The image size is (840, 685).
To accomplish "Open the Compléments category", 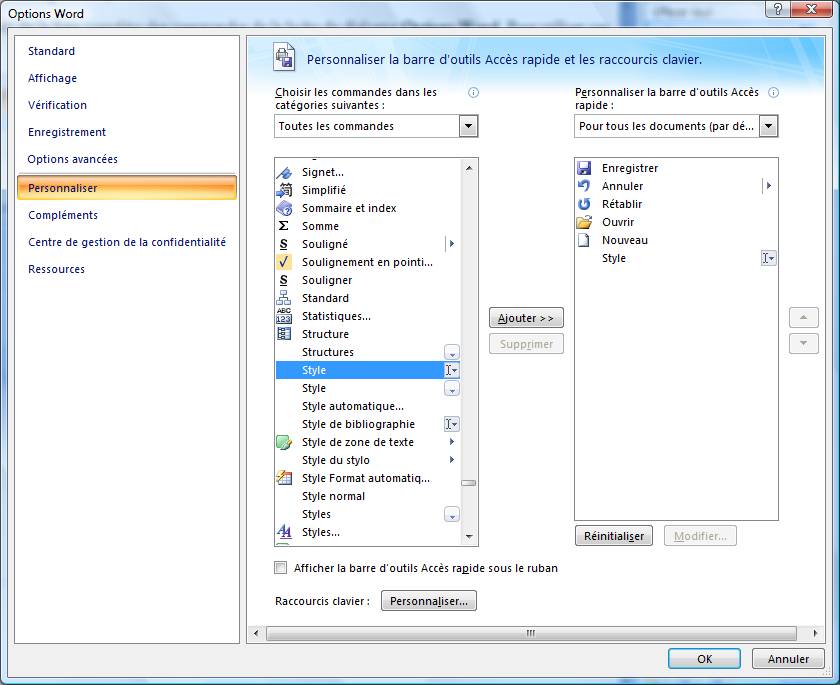I will 63,215.
